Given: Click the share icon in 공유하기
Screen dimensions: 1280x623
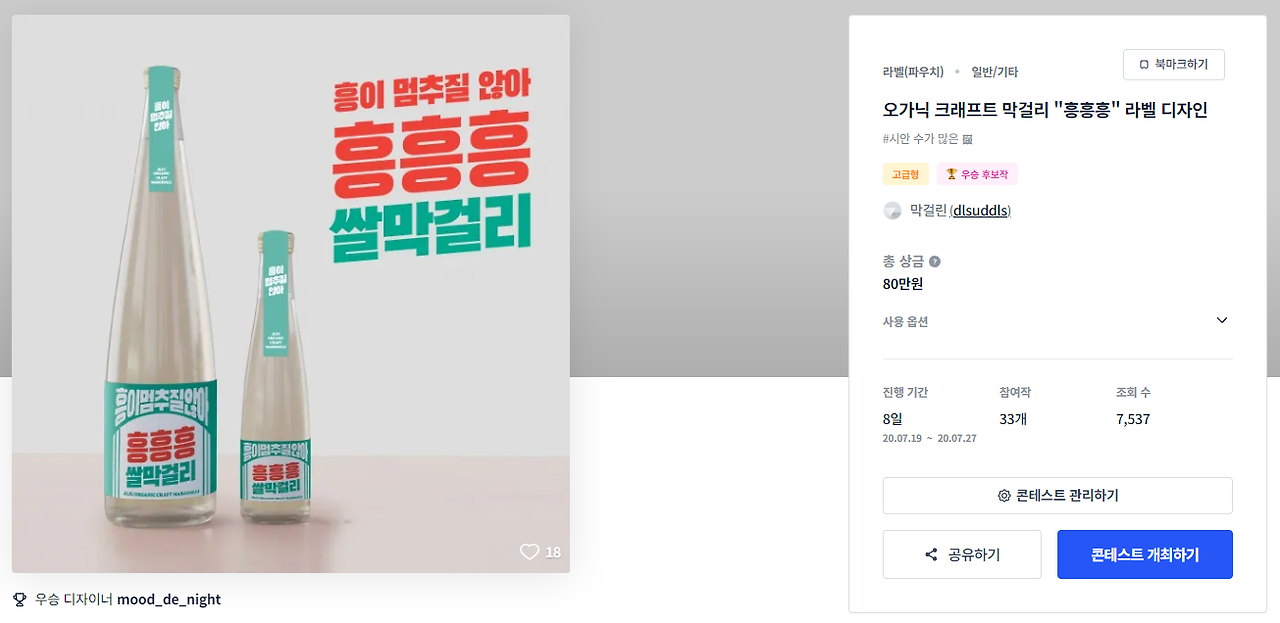Looking at the screenshot, I should (x=931, y=555).
